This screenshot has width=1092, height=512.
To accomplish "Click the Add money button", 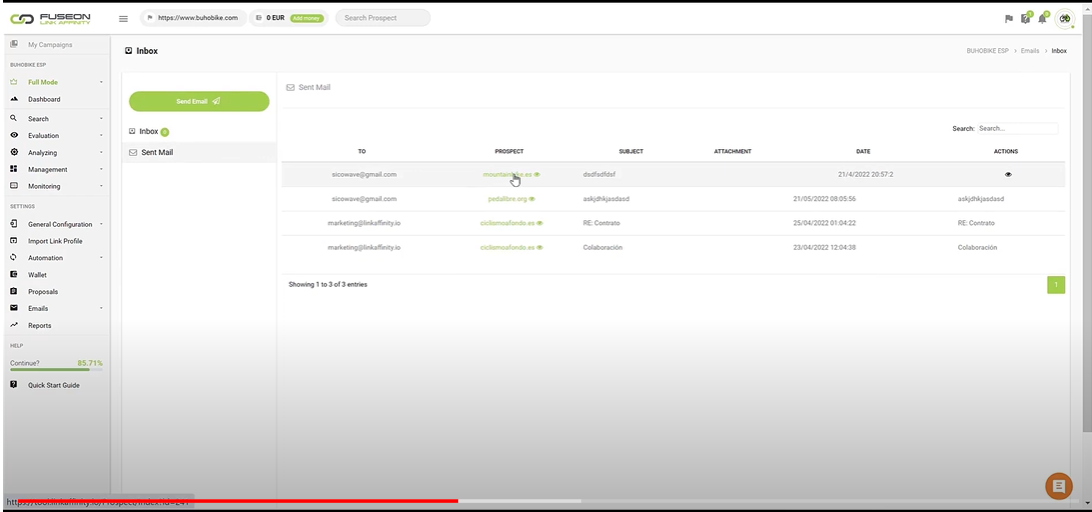I will 307,18.
